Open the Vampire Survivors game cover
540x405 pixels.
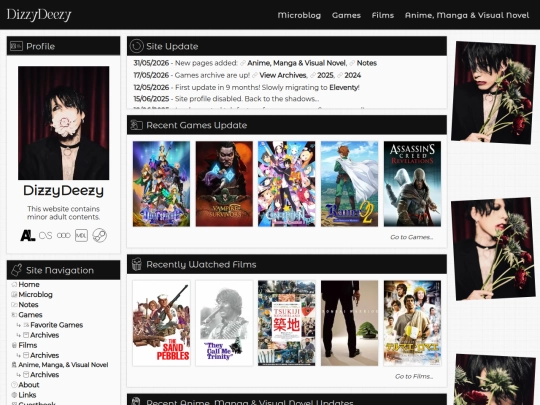coord(224,184)
